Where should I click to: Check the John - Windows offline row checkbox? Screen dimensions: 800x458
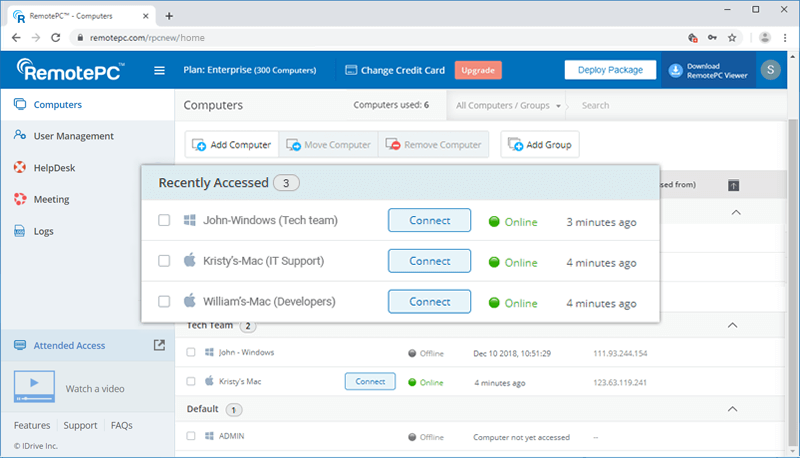191,352
